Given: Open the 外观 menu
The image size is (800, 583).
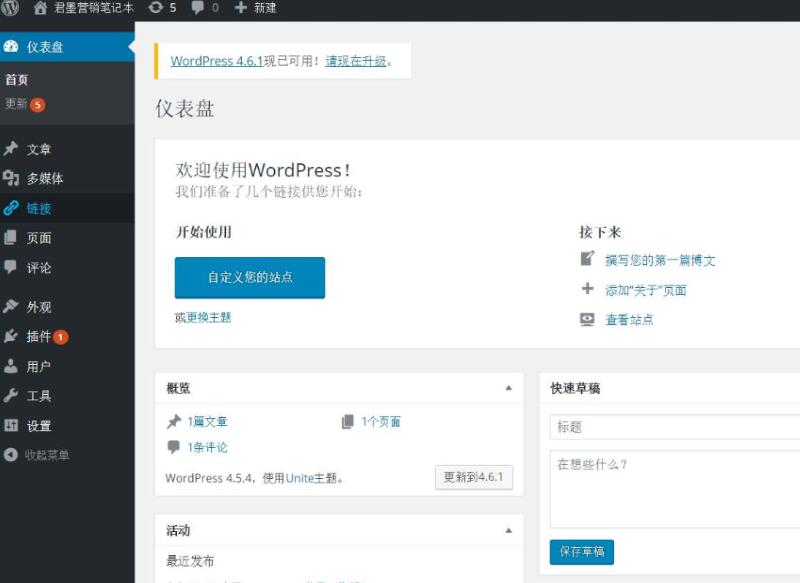Looking at the screenshot, I should pyautogui.click(x=39, y=307).
